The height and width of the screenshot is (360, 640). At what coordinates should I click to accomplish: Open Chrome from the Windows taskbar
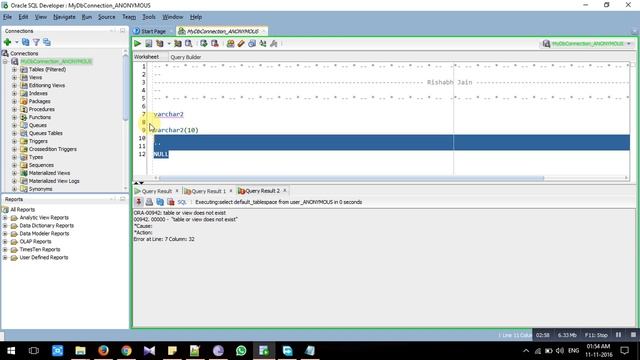[127, 351]
